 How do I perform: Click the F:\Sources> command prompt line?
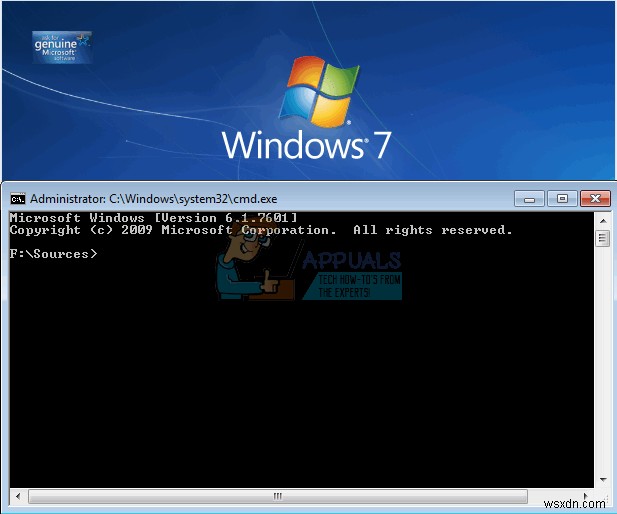[x=54, y=254]
